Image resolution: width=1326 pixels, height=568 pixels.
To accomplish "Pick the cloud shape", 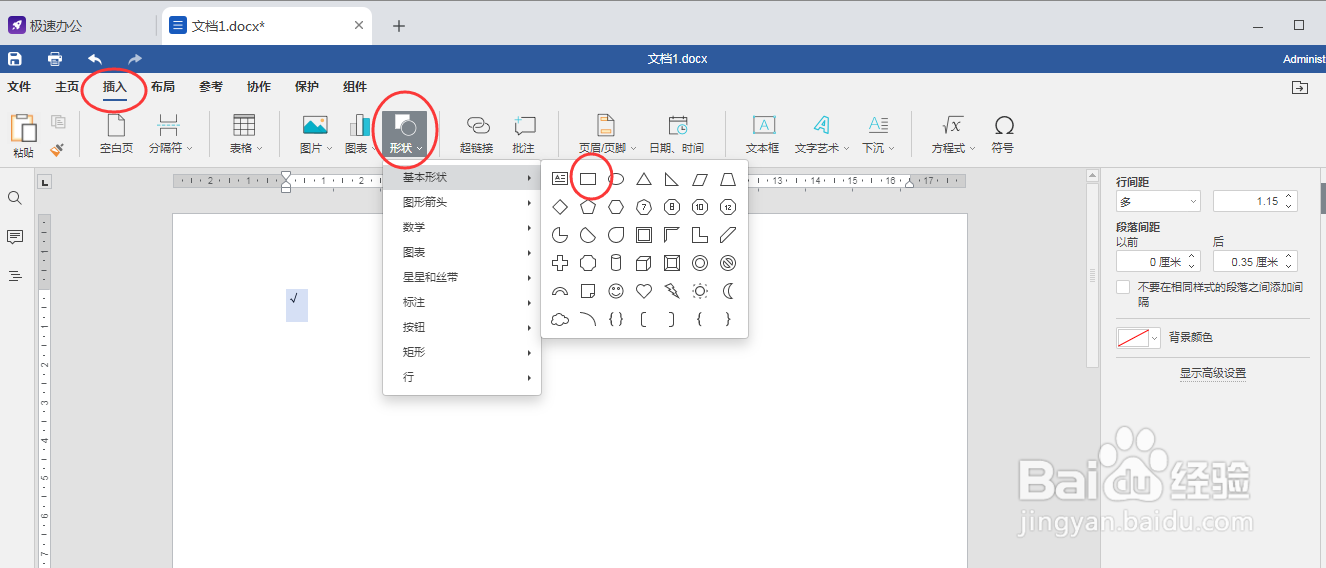I will pyautogui.click(x=560, y=319).
